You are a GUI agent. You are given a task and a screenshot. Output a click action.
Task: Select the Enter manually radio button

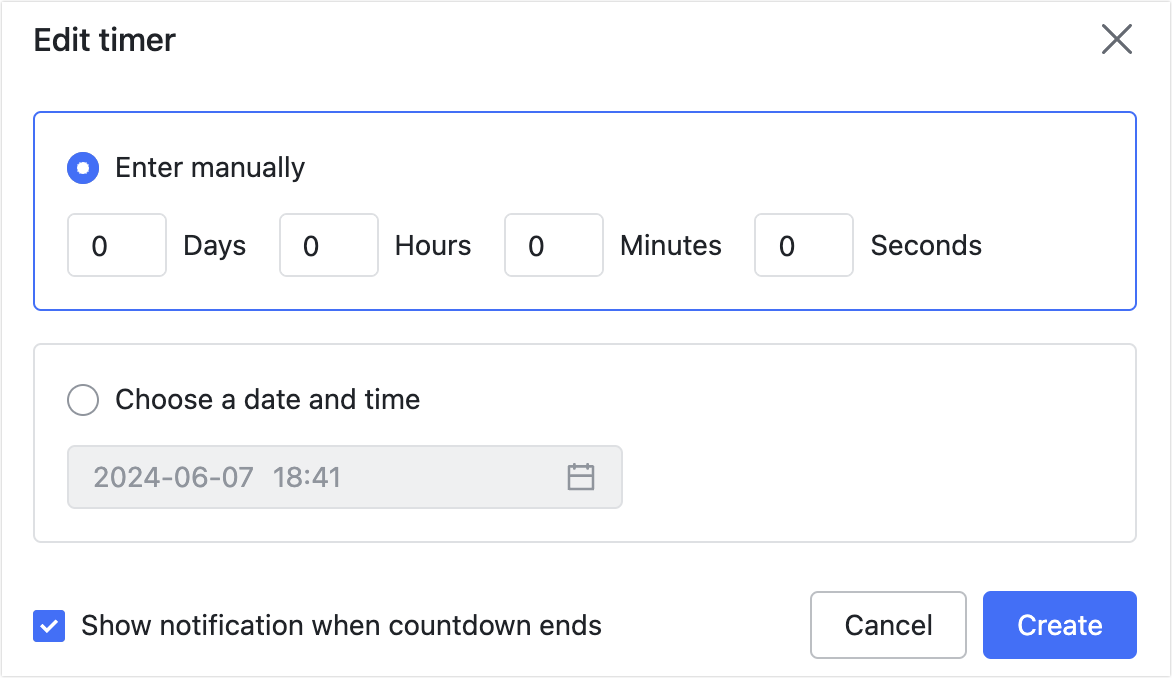(83, 168)
